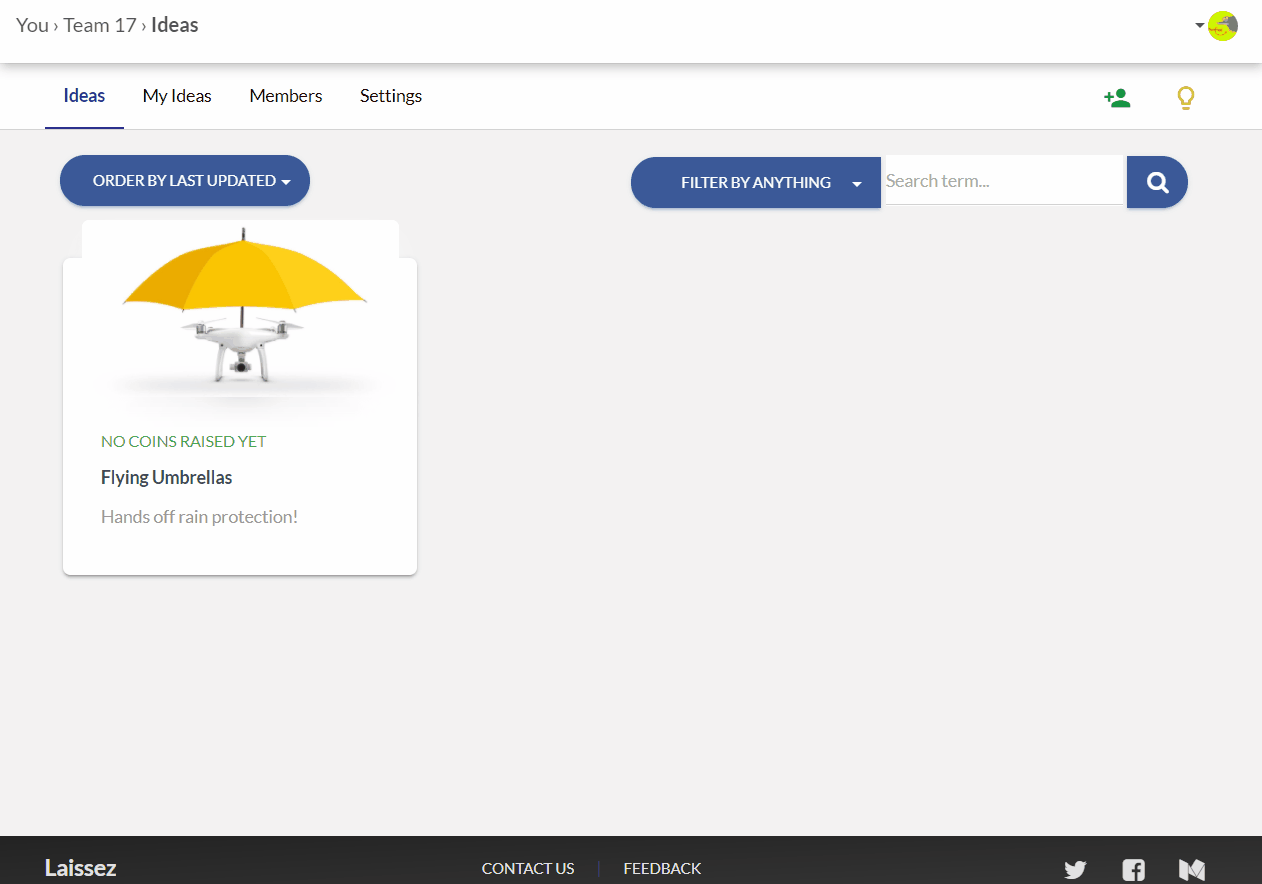The height and width of the screenshot is (884, 1262).
Task: Click the Feedback footer link
Action: tap(662, 868)
